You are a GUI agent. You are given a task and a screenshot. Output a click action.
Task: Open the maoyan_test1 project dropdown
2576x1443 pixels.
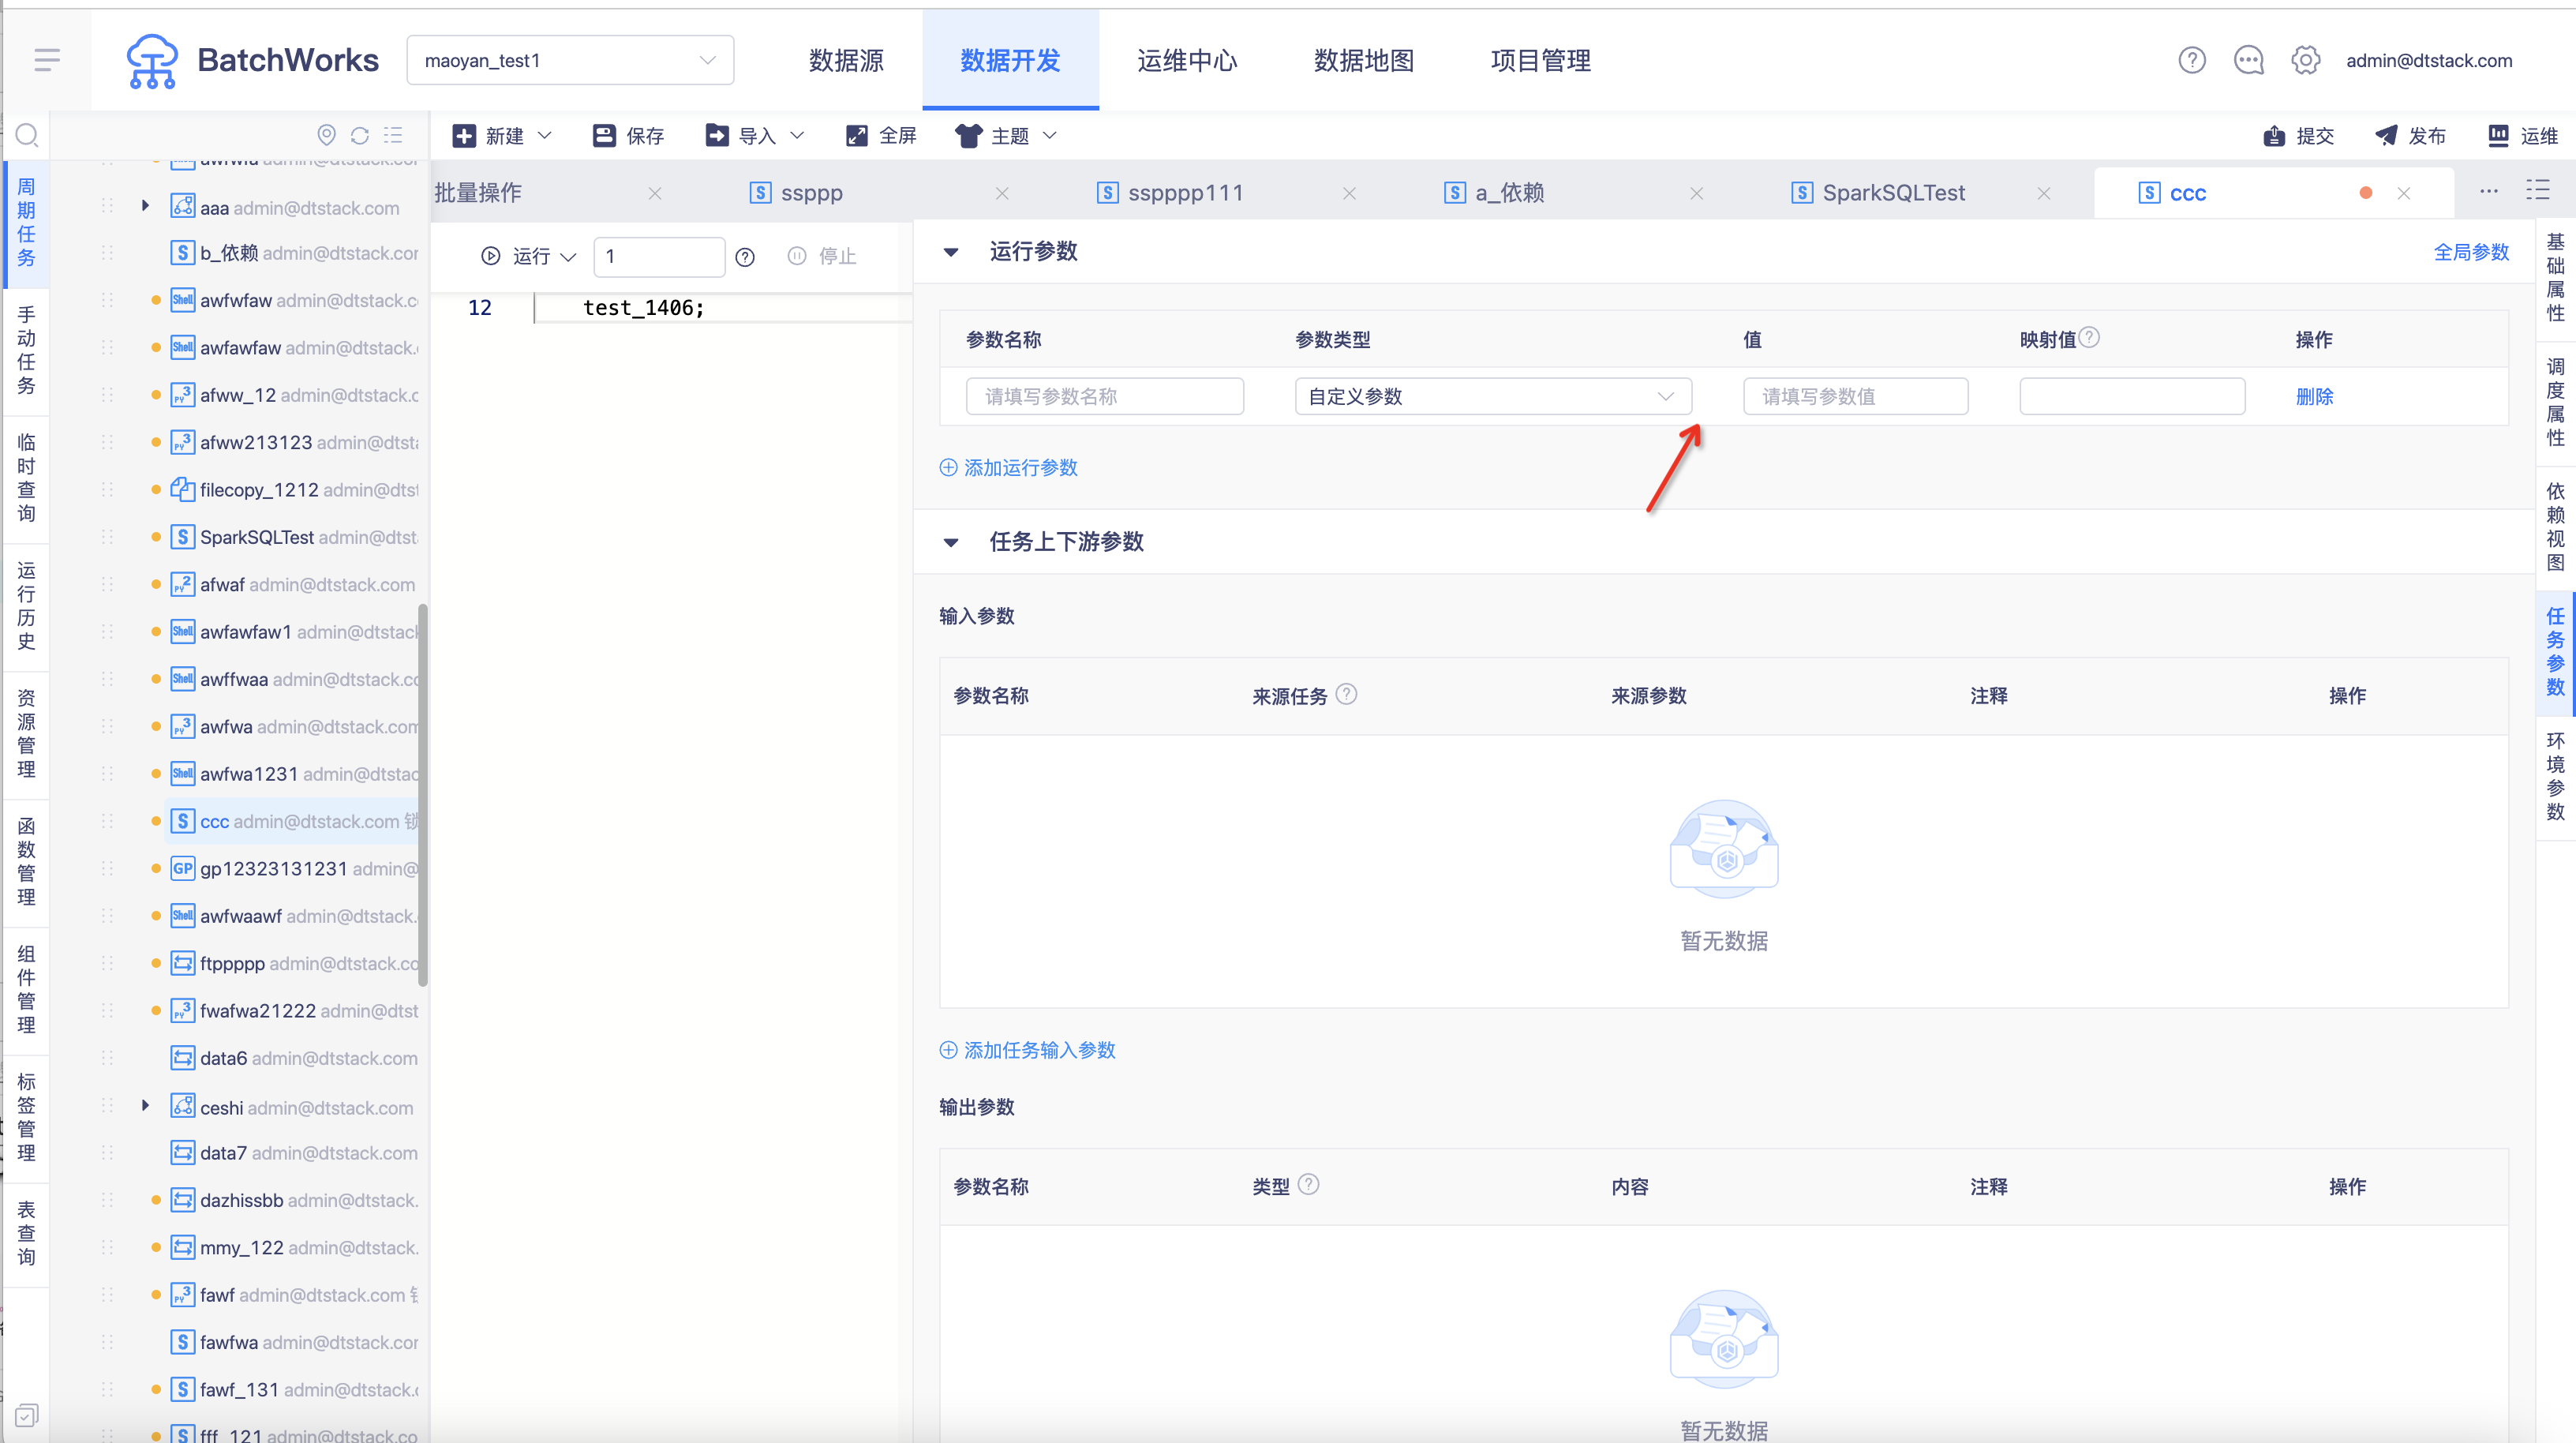tap(570, 60)
